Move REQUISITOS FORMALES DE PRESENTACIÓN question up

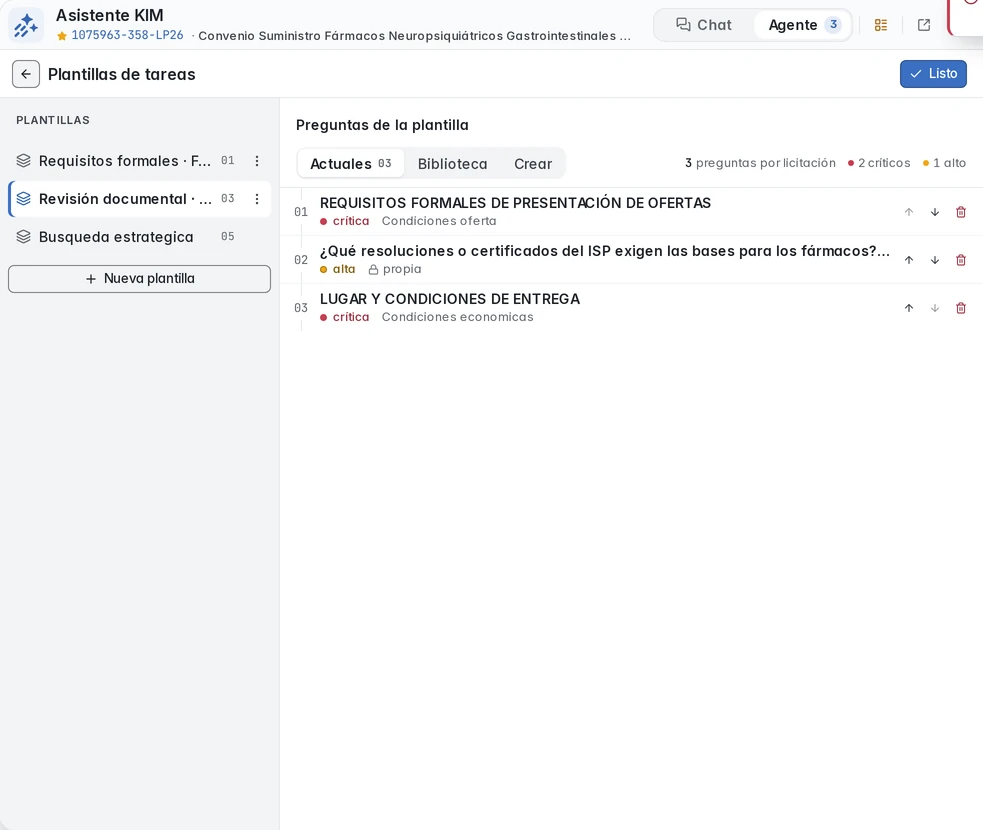[909, 212]
